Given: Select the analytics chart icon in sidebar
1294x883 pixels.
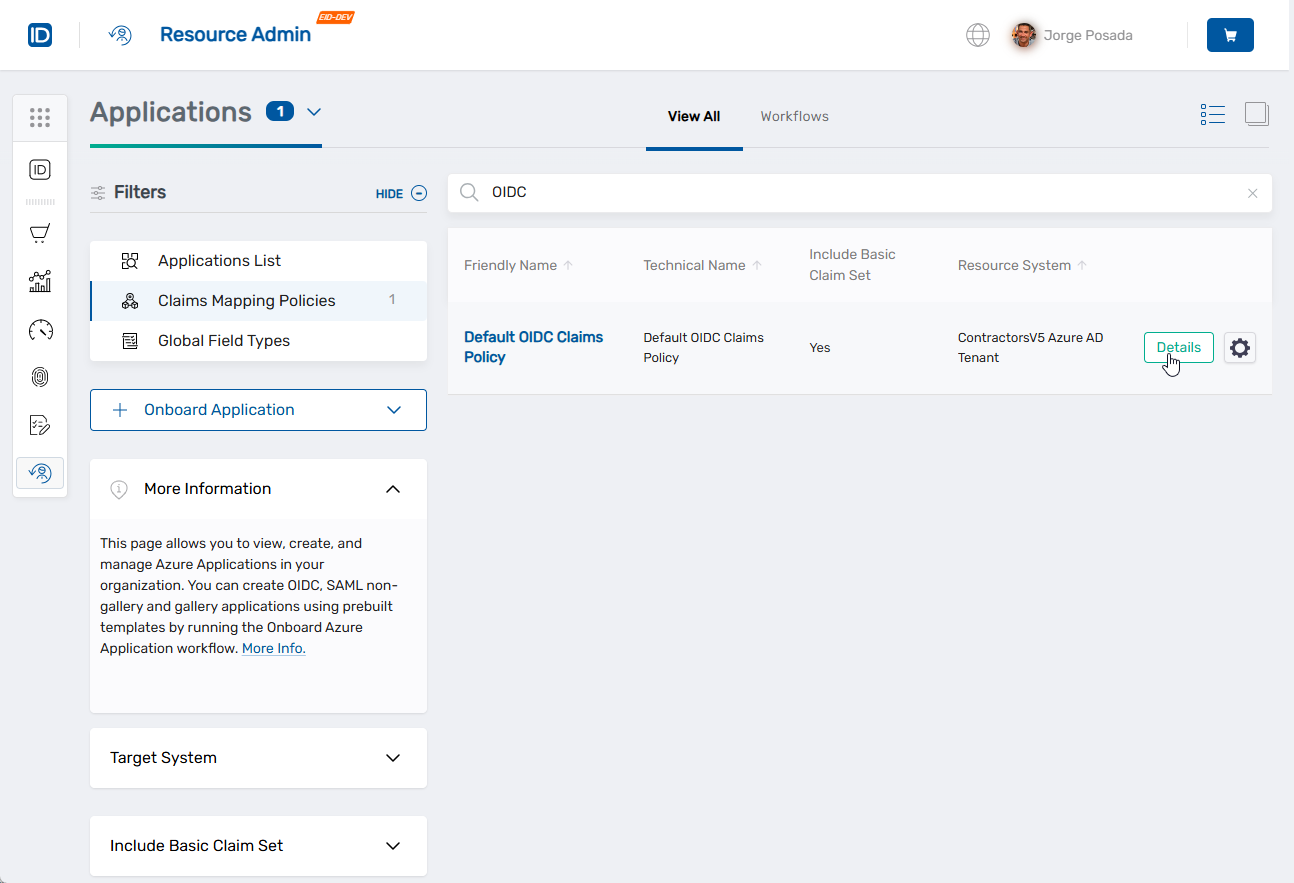Looking at the screenshot, I should pos(40,281).
